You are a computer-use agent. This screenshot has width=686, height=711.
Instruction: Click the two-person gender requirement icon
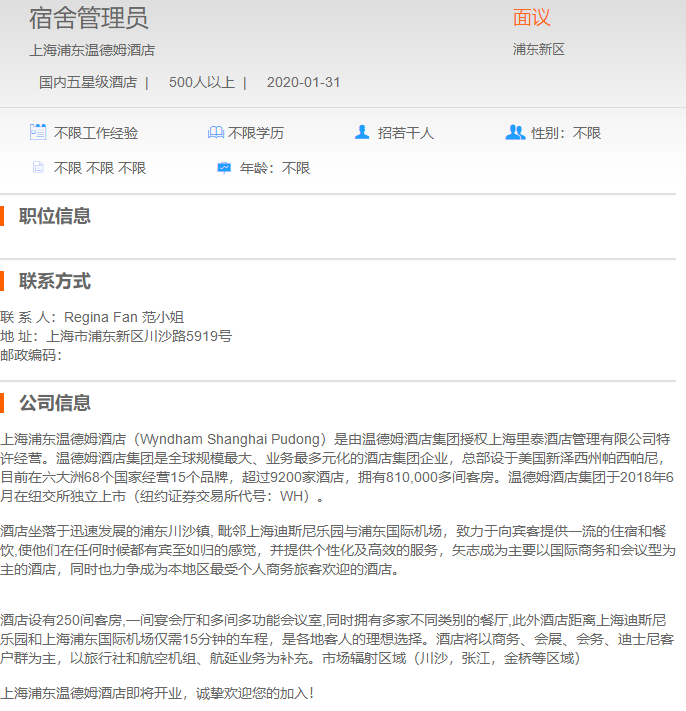tap(515, 132)
